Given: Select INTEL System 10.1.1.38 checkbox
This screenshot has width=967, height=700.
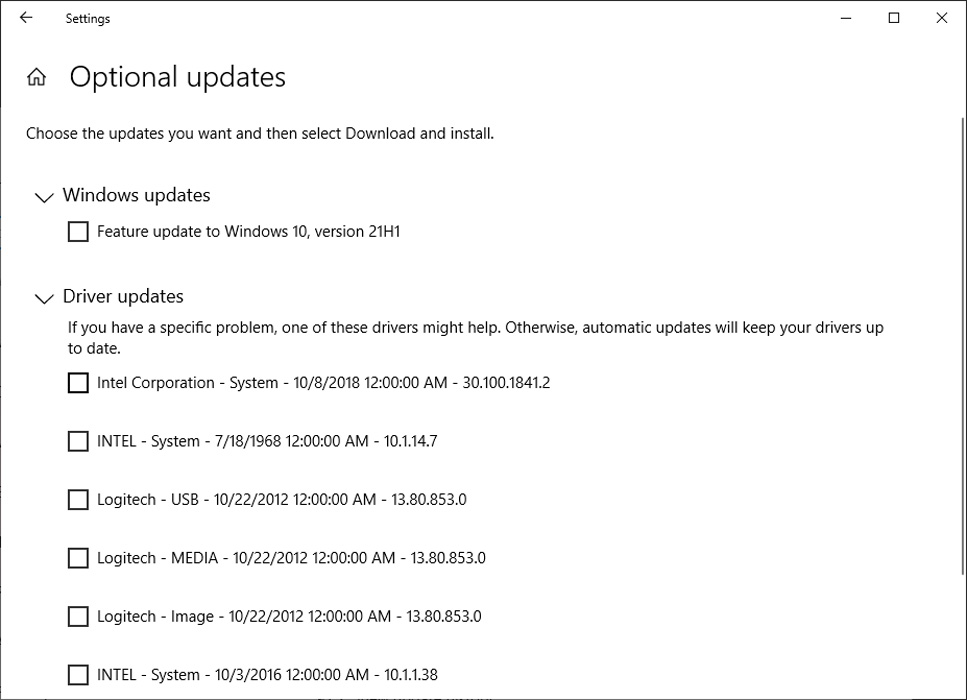Looking at the screenshot, I should 78,675.
